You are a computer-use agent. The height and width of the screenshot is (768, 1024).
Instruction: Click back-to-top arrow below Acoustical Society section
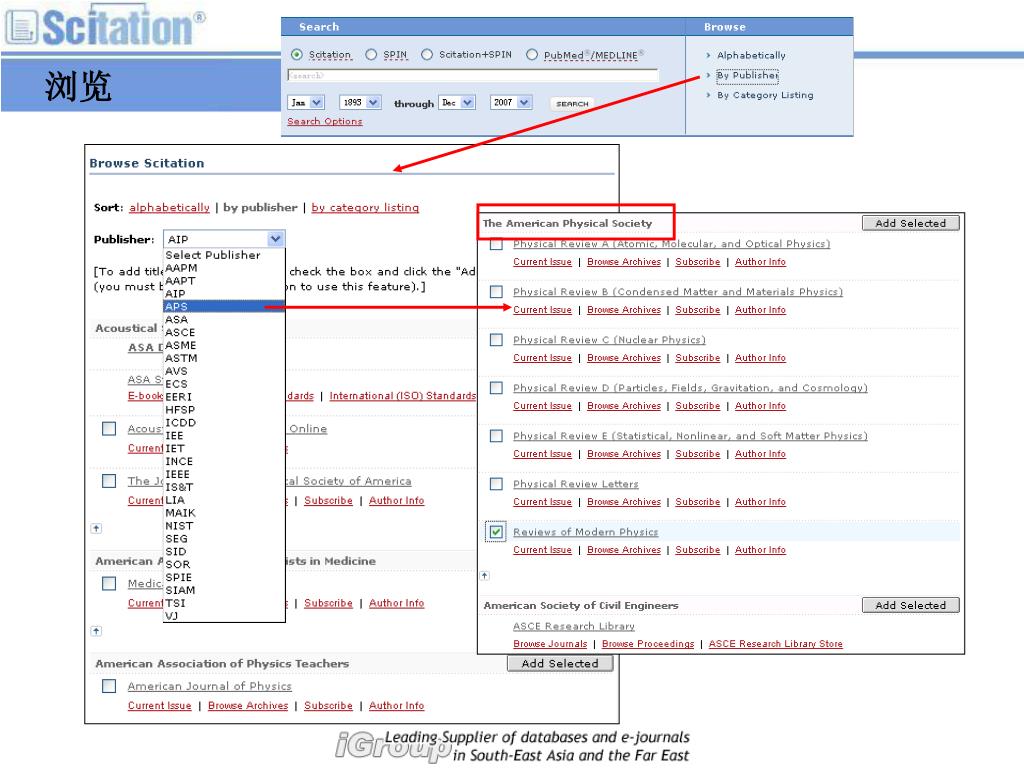pyautogui.click(x=97, y=528)
